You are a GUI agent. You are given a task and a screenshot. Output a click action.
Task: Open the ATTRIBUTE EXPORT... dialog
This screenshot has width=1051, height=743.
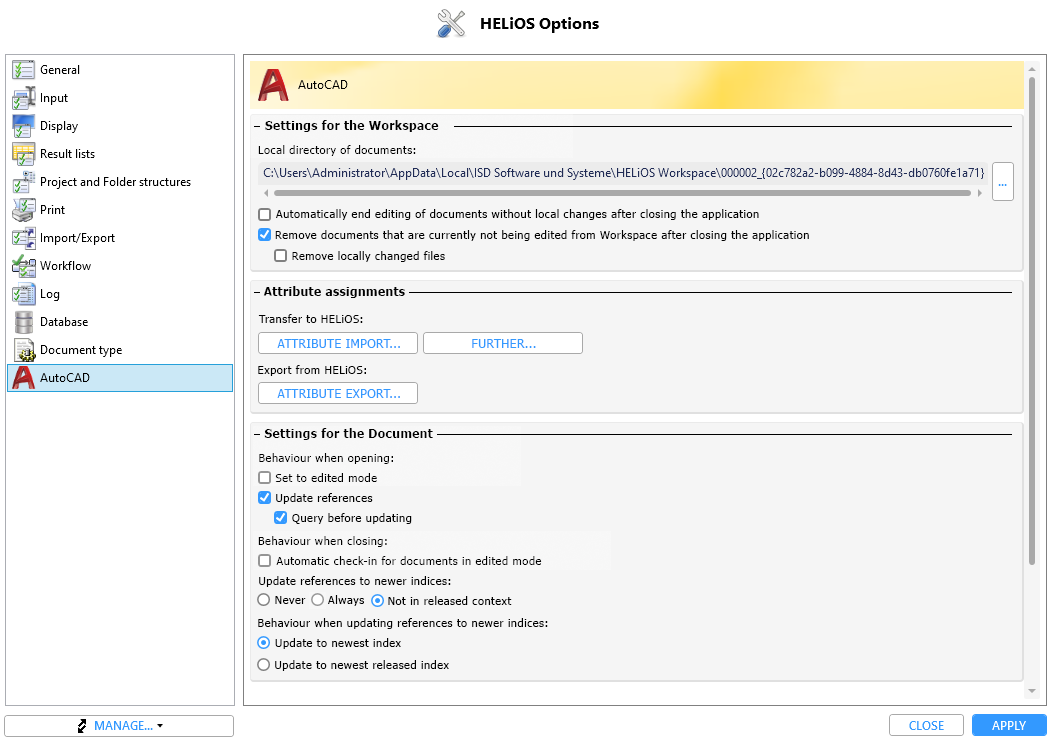click(x=338, y=394)
